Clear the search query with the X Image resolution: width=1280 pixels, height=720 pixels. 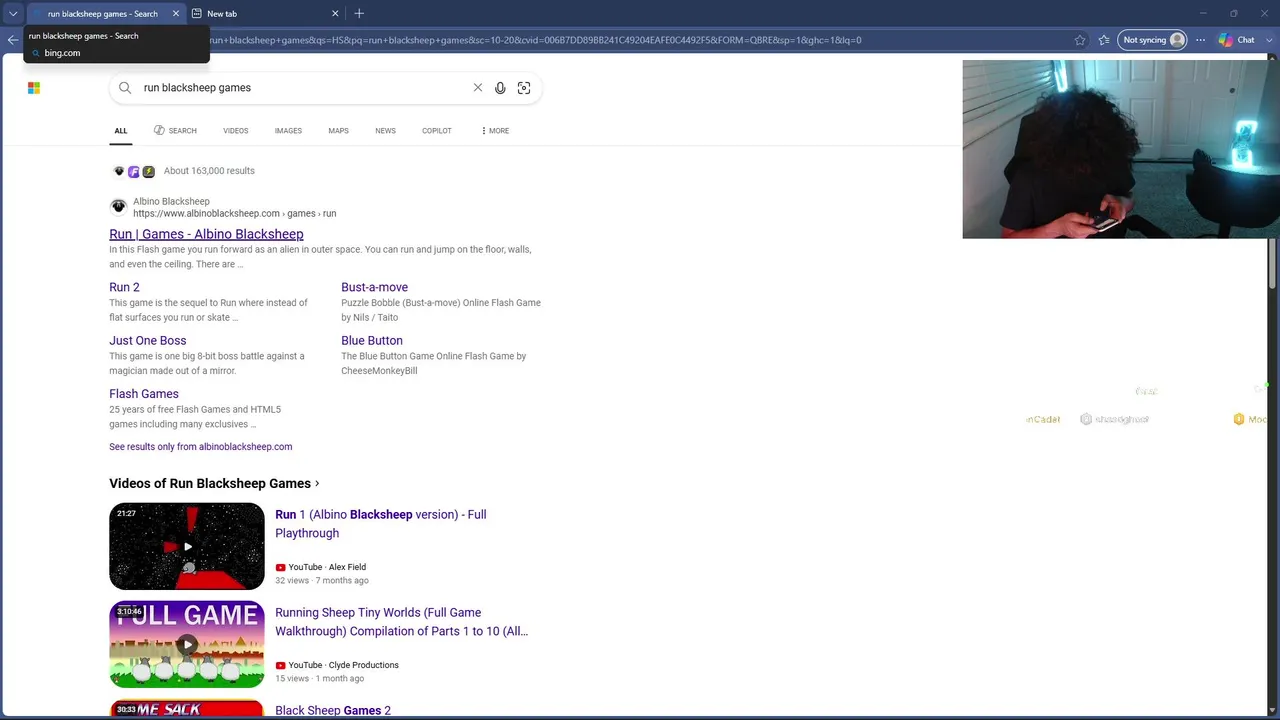pyautogui.click(x=478, y=88)
